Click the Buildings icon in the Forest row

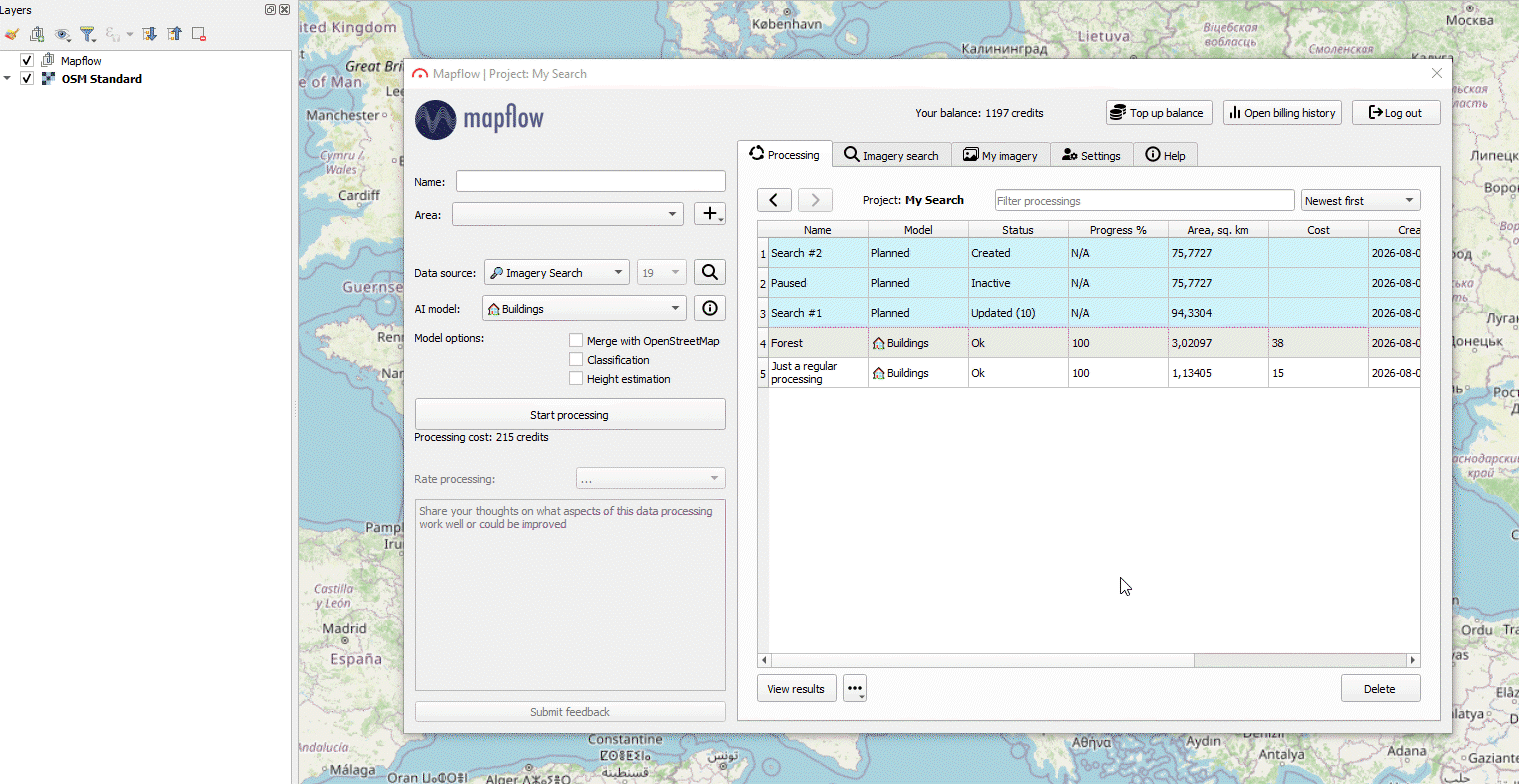point(879,343)
